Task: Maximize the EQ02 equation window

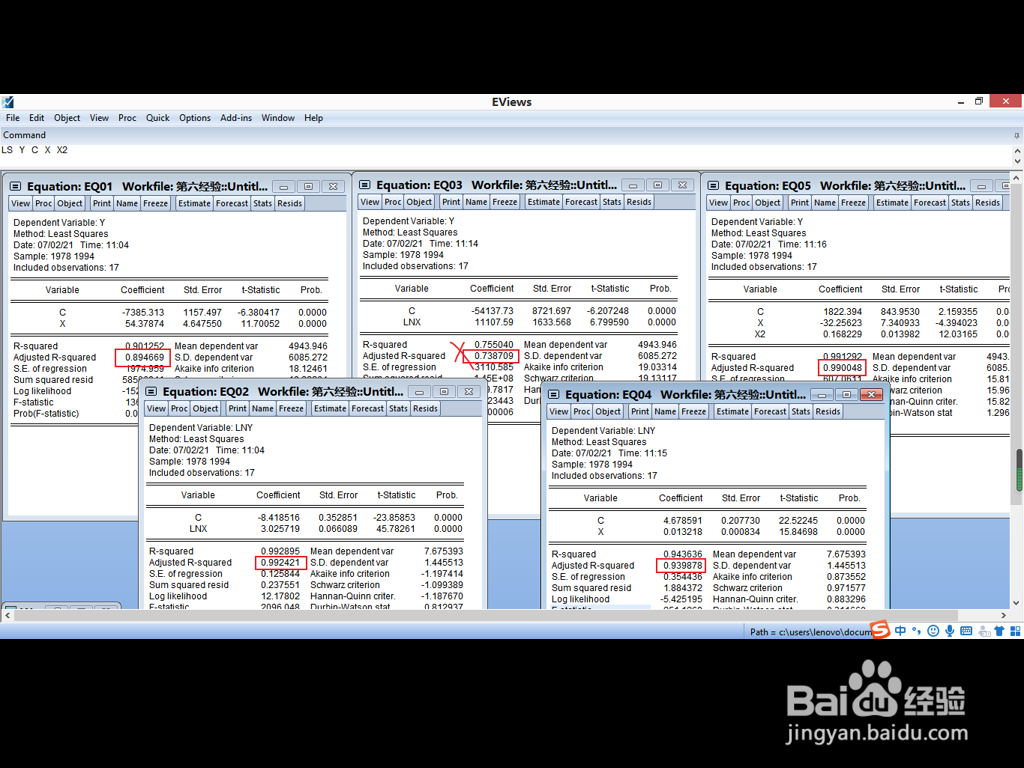Action: pos(444,392)
